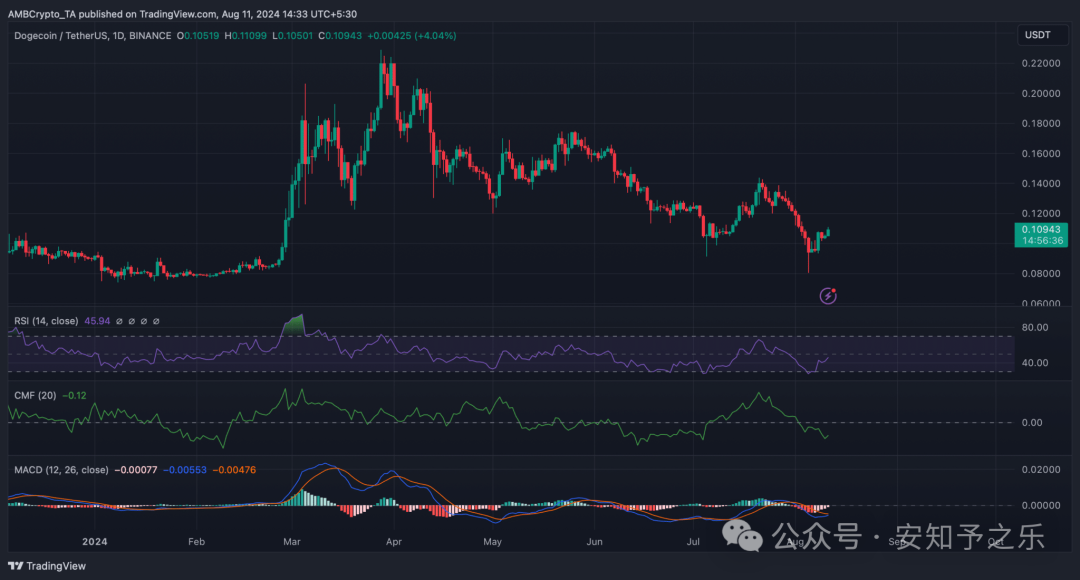Click the RSI value 45.94
Viewport: 1080px width, 580px height.
[97, 321]
